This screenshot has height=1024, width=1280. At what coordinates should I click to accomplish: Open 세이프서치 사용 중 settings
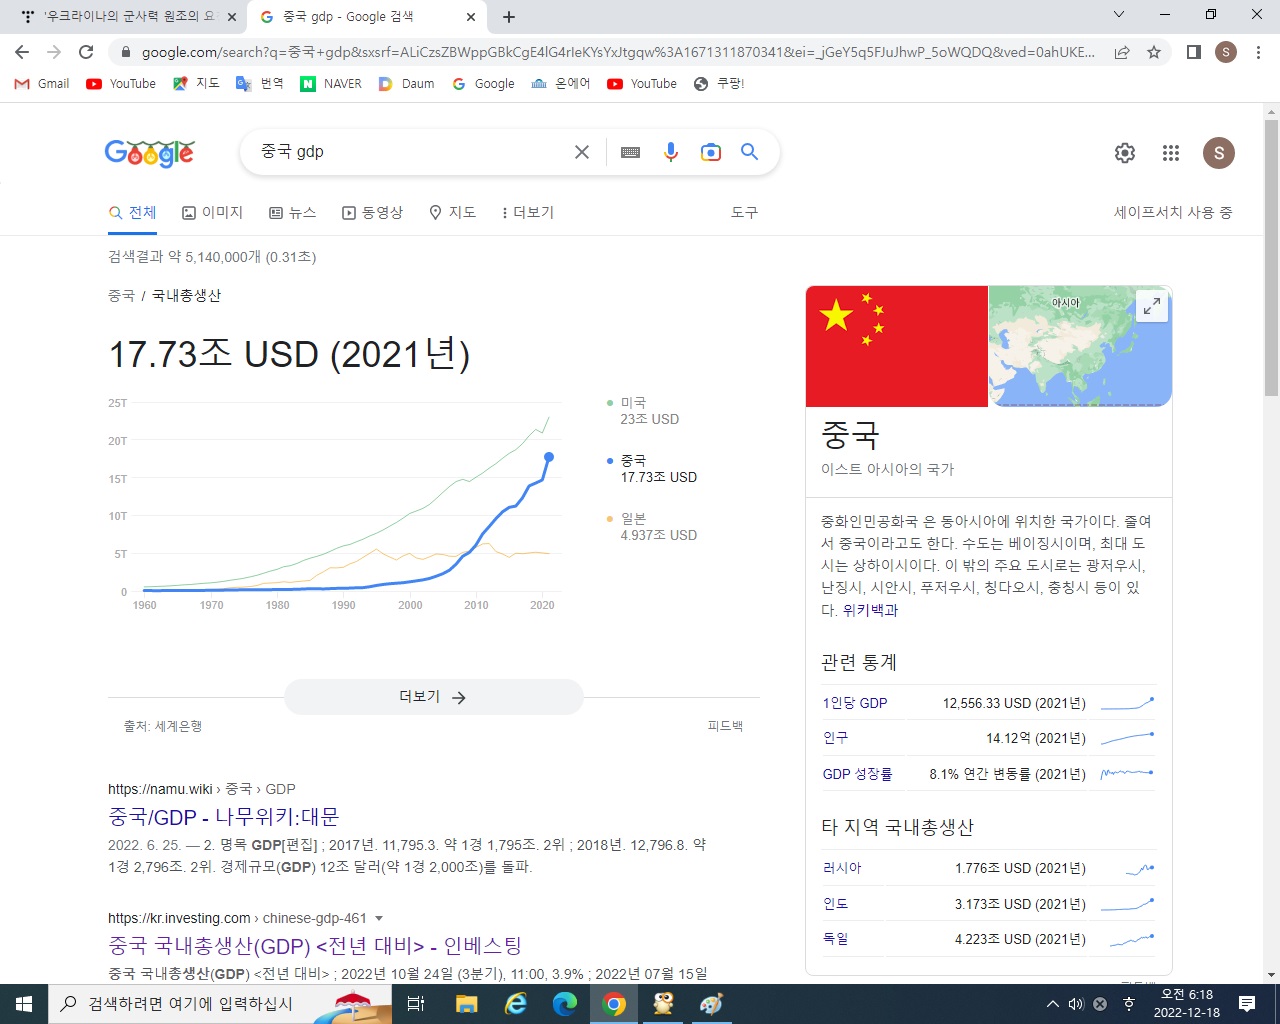click(1173, 212)
